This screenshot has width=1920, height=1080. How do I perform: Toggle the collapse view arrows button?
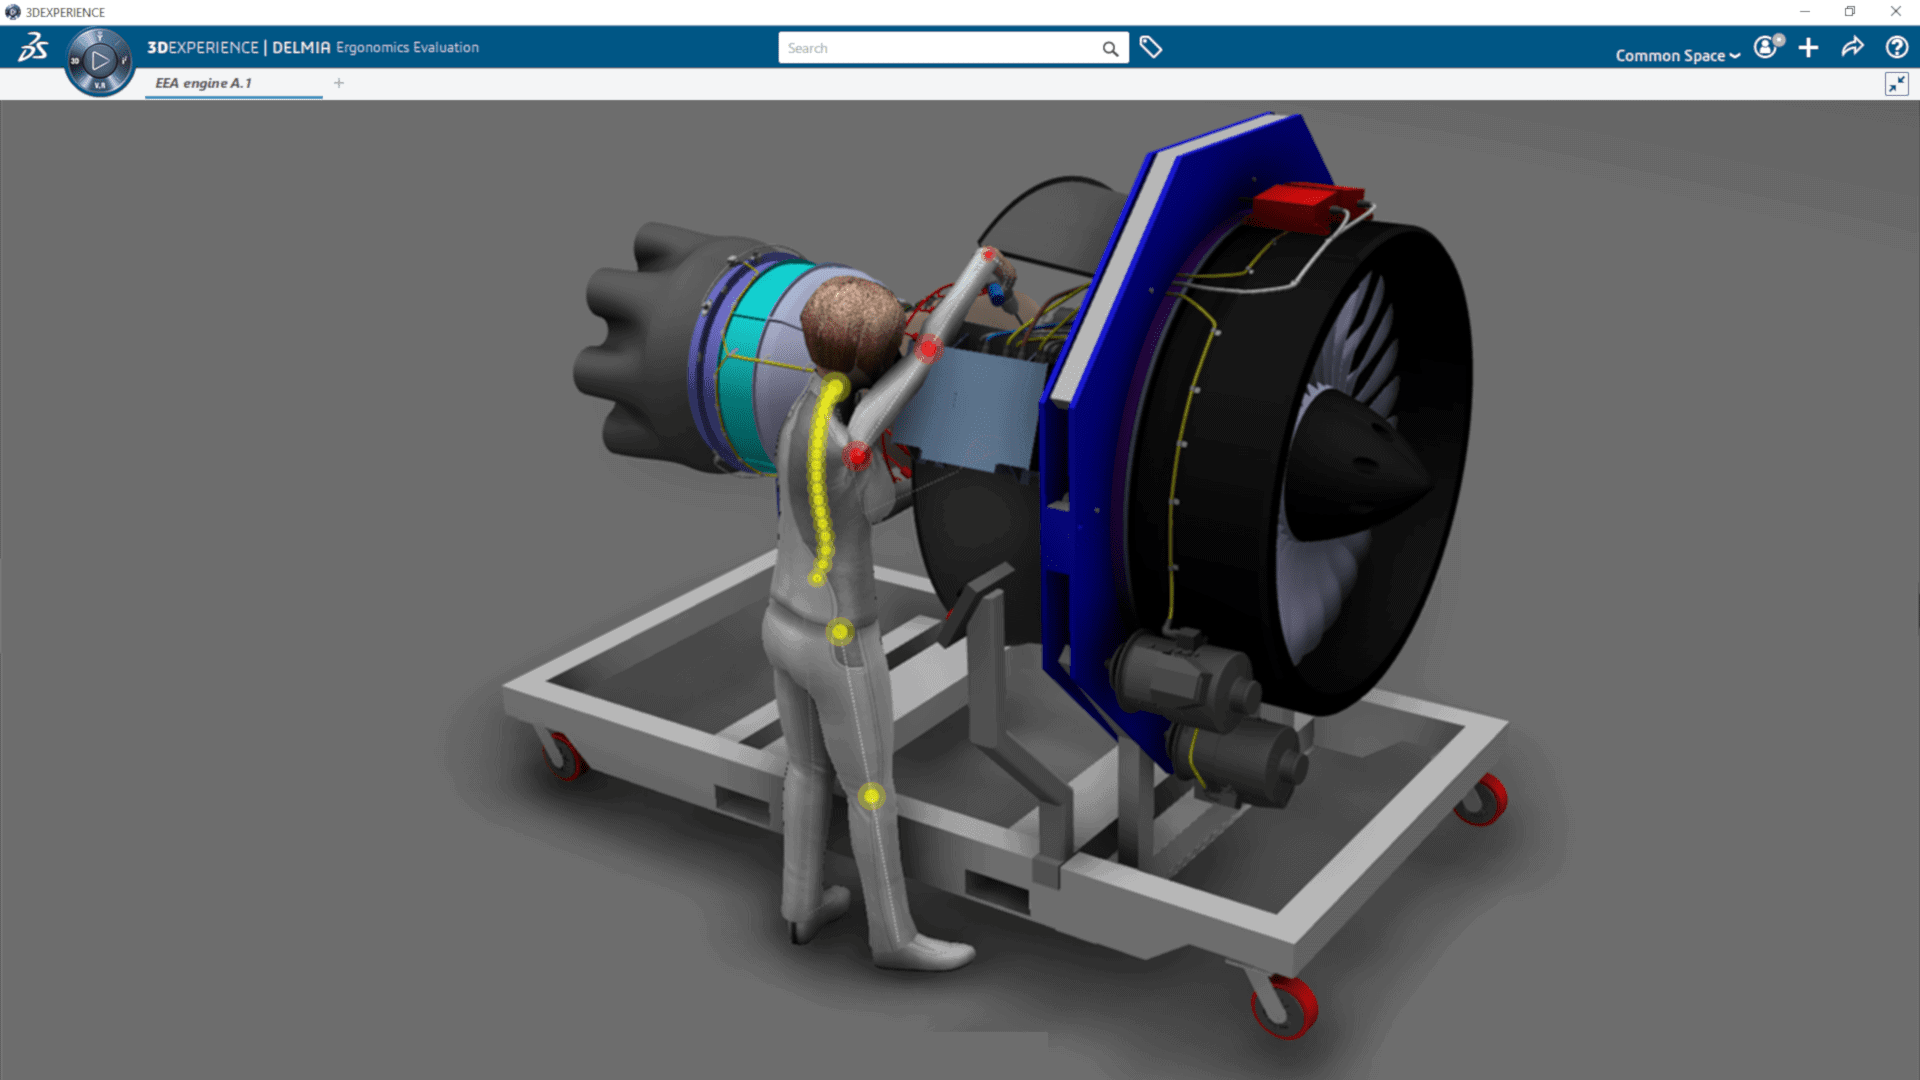point(1896,84)
